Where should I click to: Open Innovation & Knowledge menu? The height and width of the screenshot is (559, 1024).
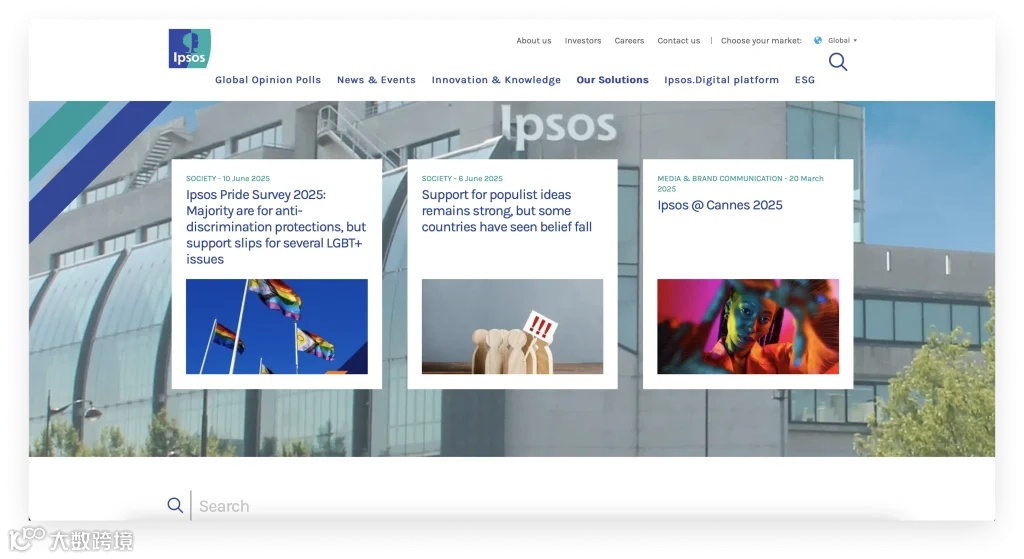(x=496, y=80)
